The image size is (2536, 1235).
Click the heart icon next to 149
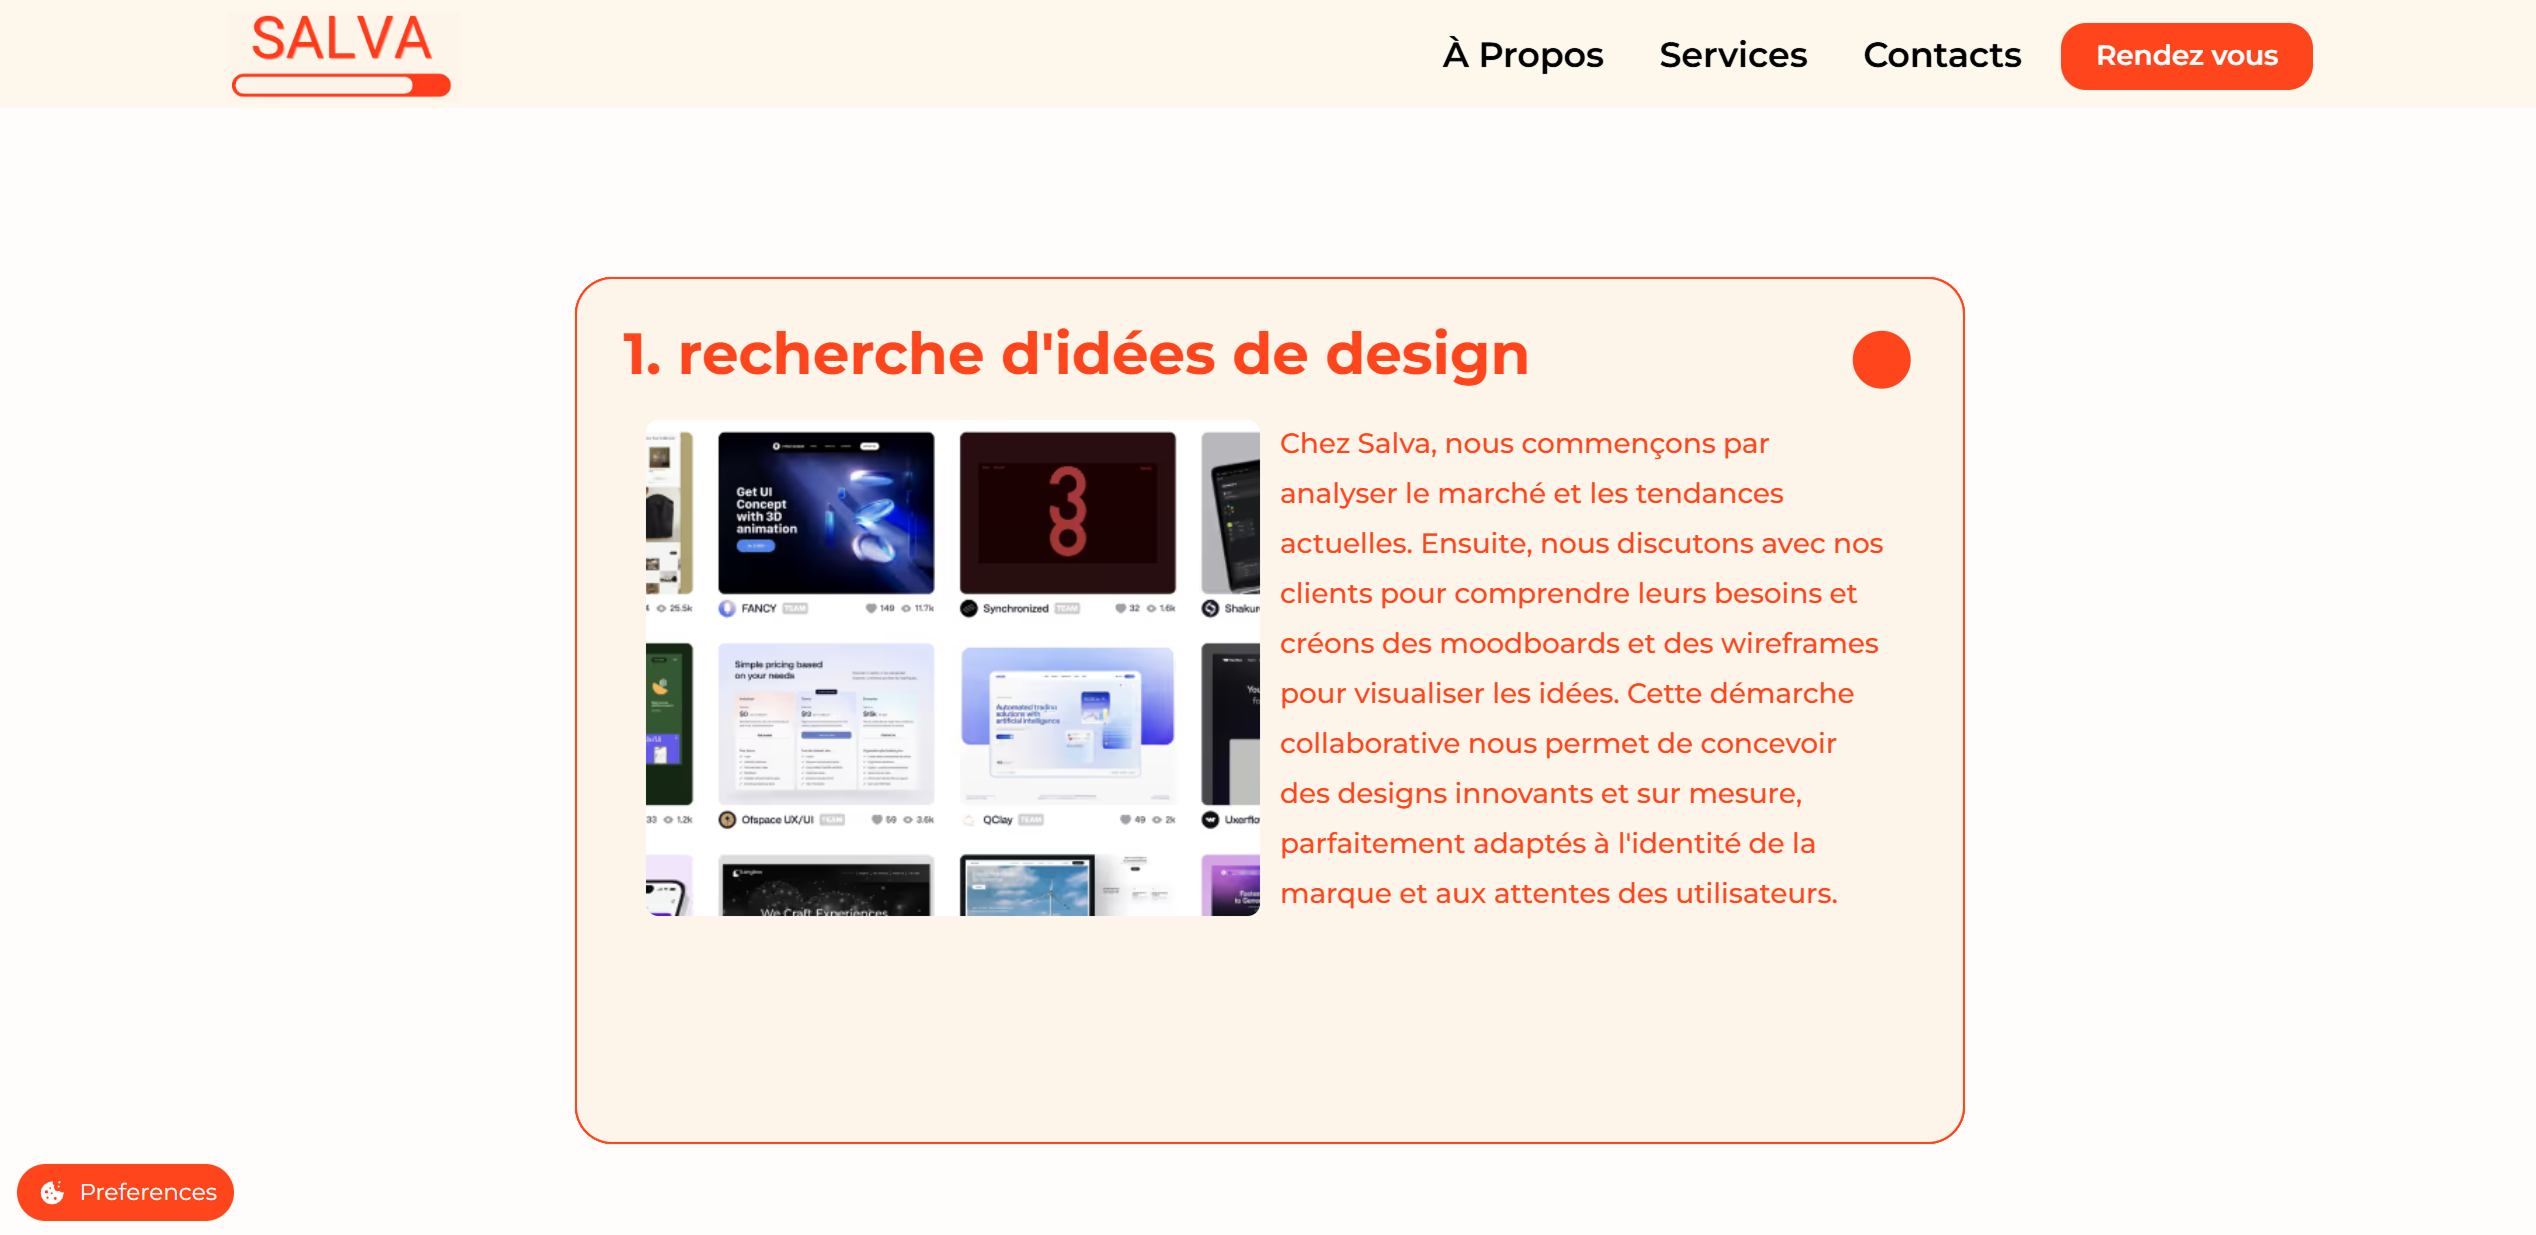pyautogui.click(x=871, y=609)
